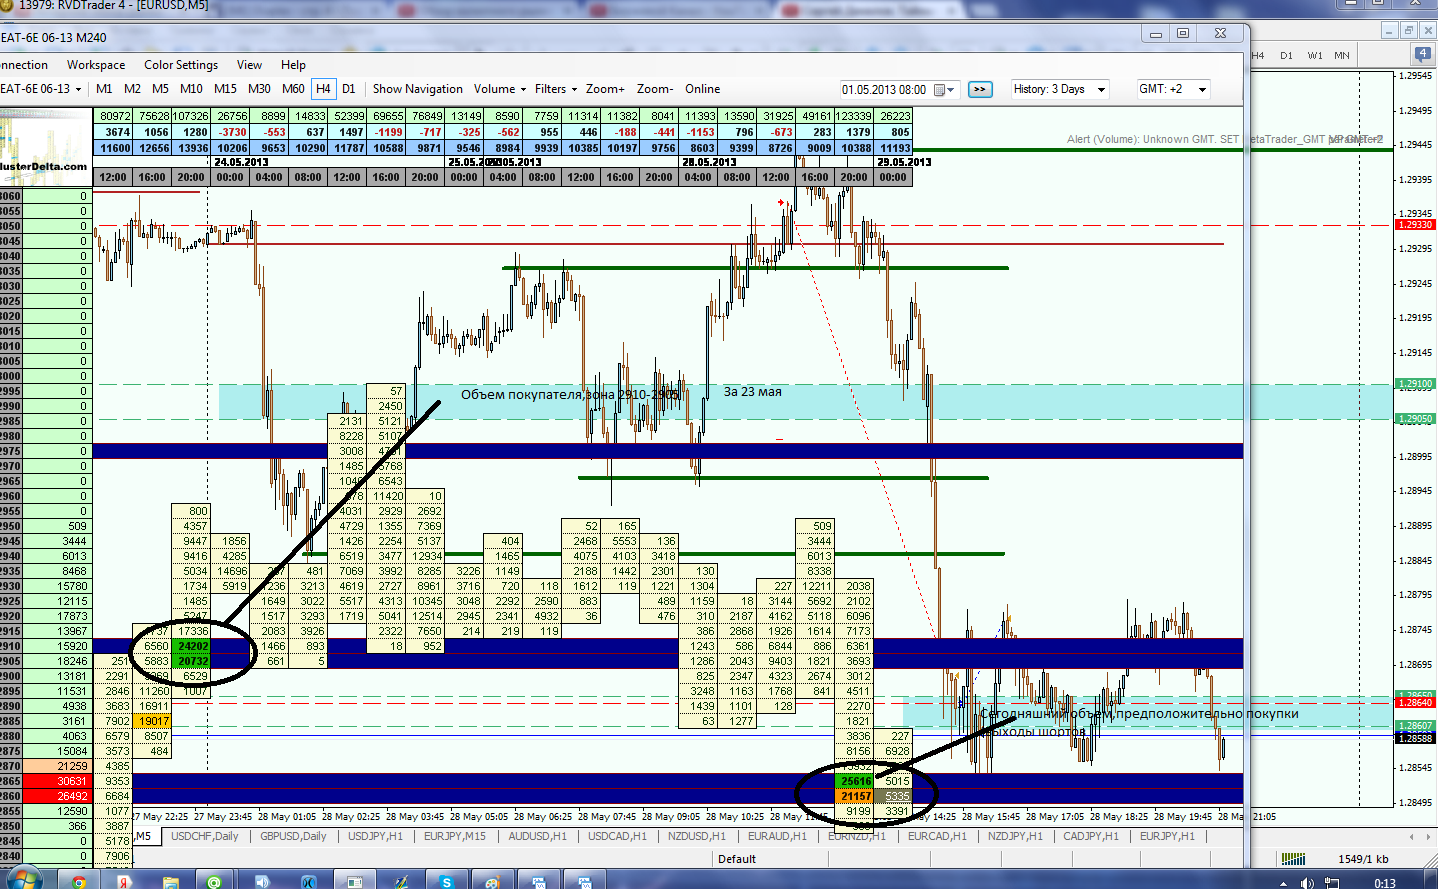Open the USDCAD,H1 chart tab
Screen dimensions: 1438x889
[x=617, y=836]
